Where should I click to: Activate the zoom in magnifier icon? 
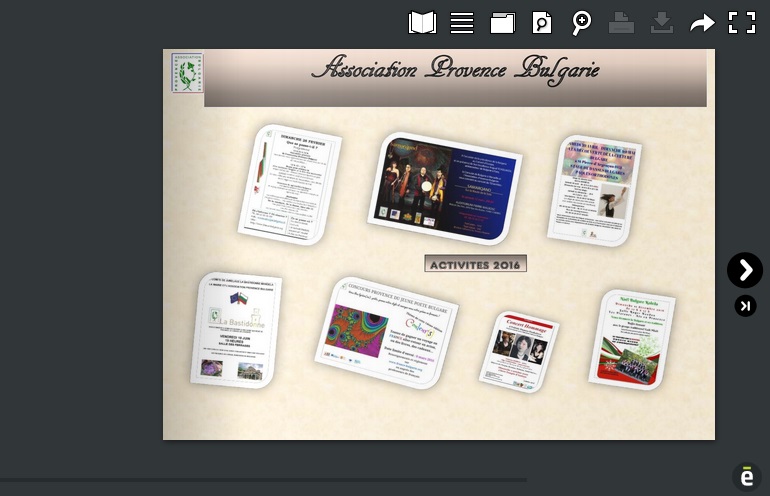[581, 23]
